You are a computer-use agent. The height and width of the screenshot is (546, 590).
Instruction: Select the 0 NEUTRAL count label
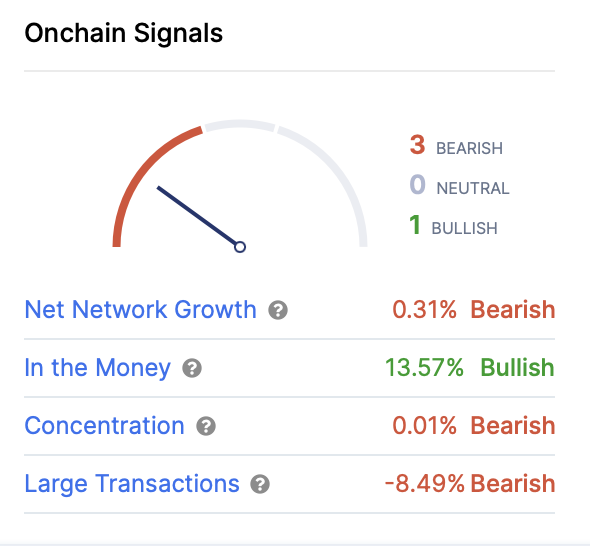459,185
